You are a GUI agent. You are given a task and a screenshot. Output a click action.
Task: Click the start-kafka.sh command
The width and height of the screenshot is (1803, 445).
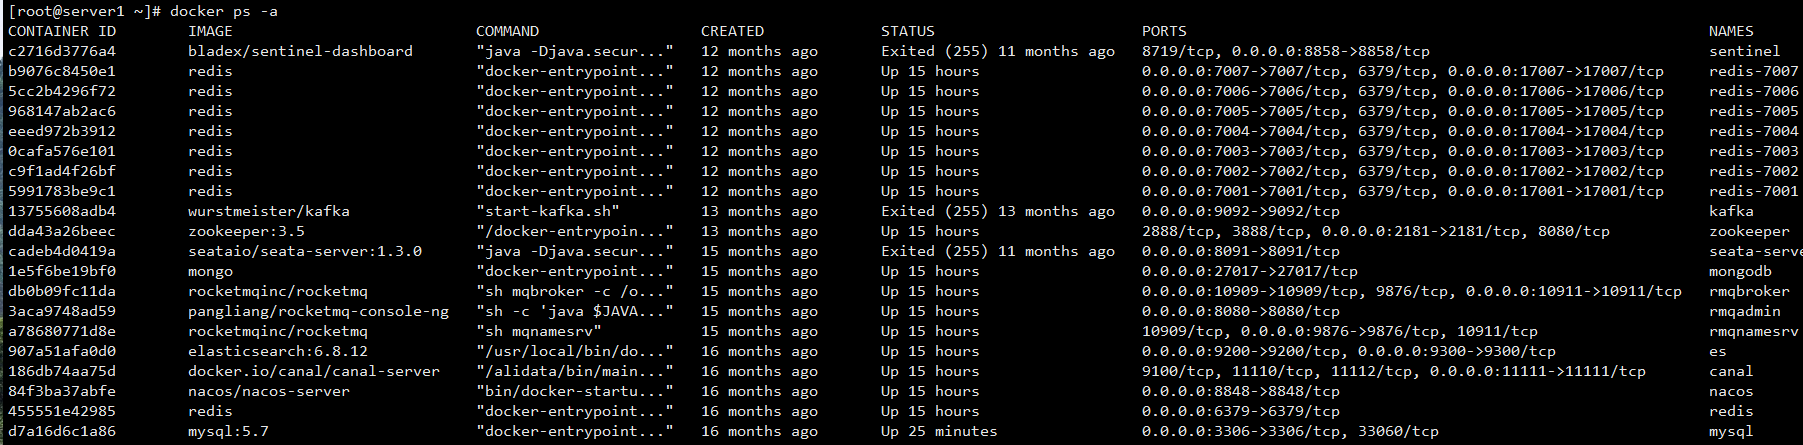[x=548, y=211]
